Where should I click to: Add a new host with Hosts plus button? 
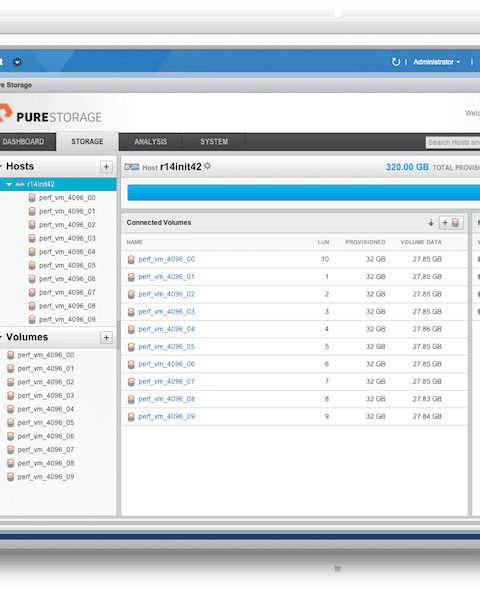click(106, 167)
